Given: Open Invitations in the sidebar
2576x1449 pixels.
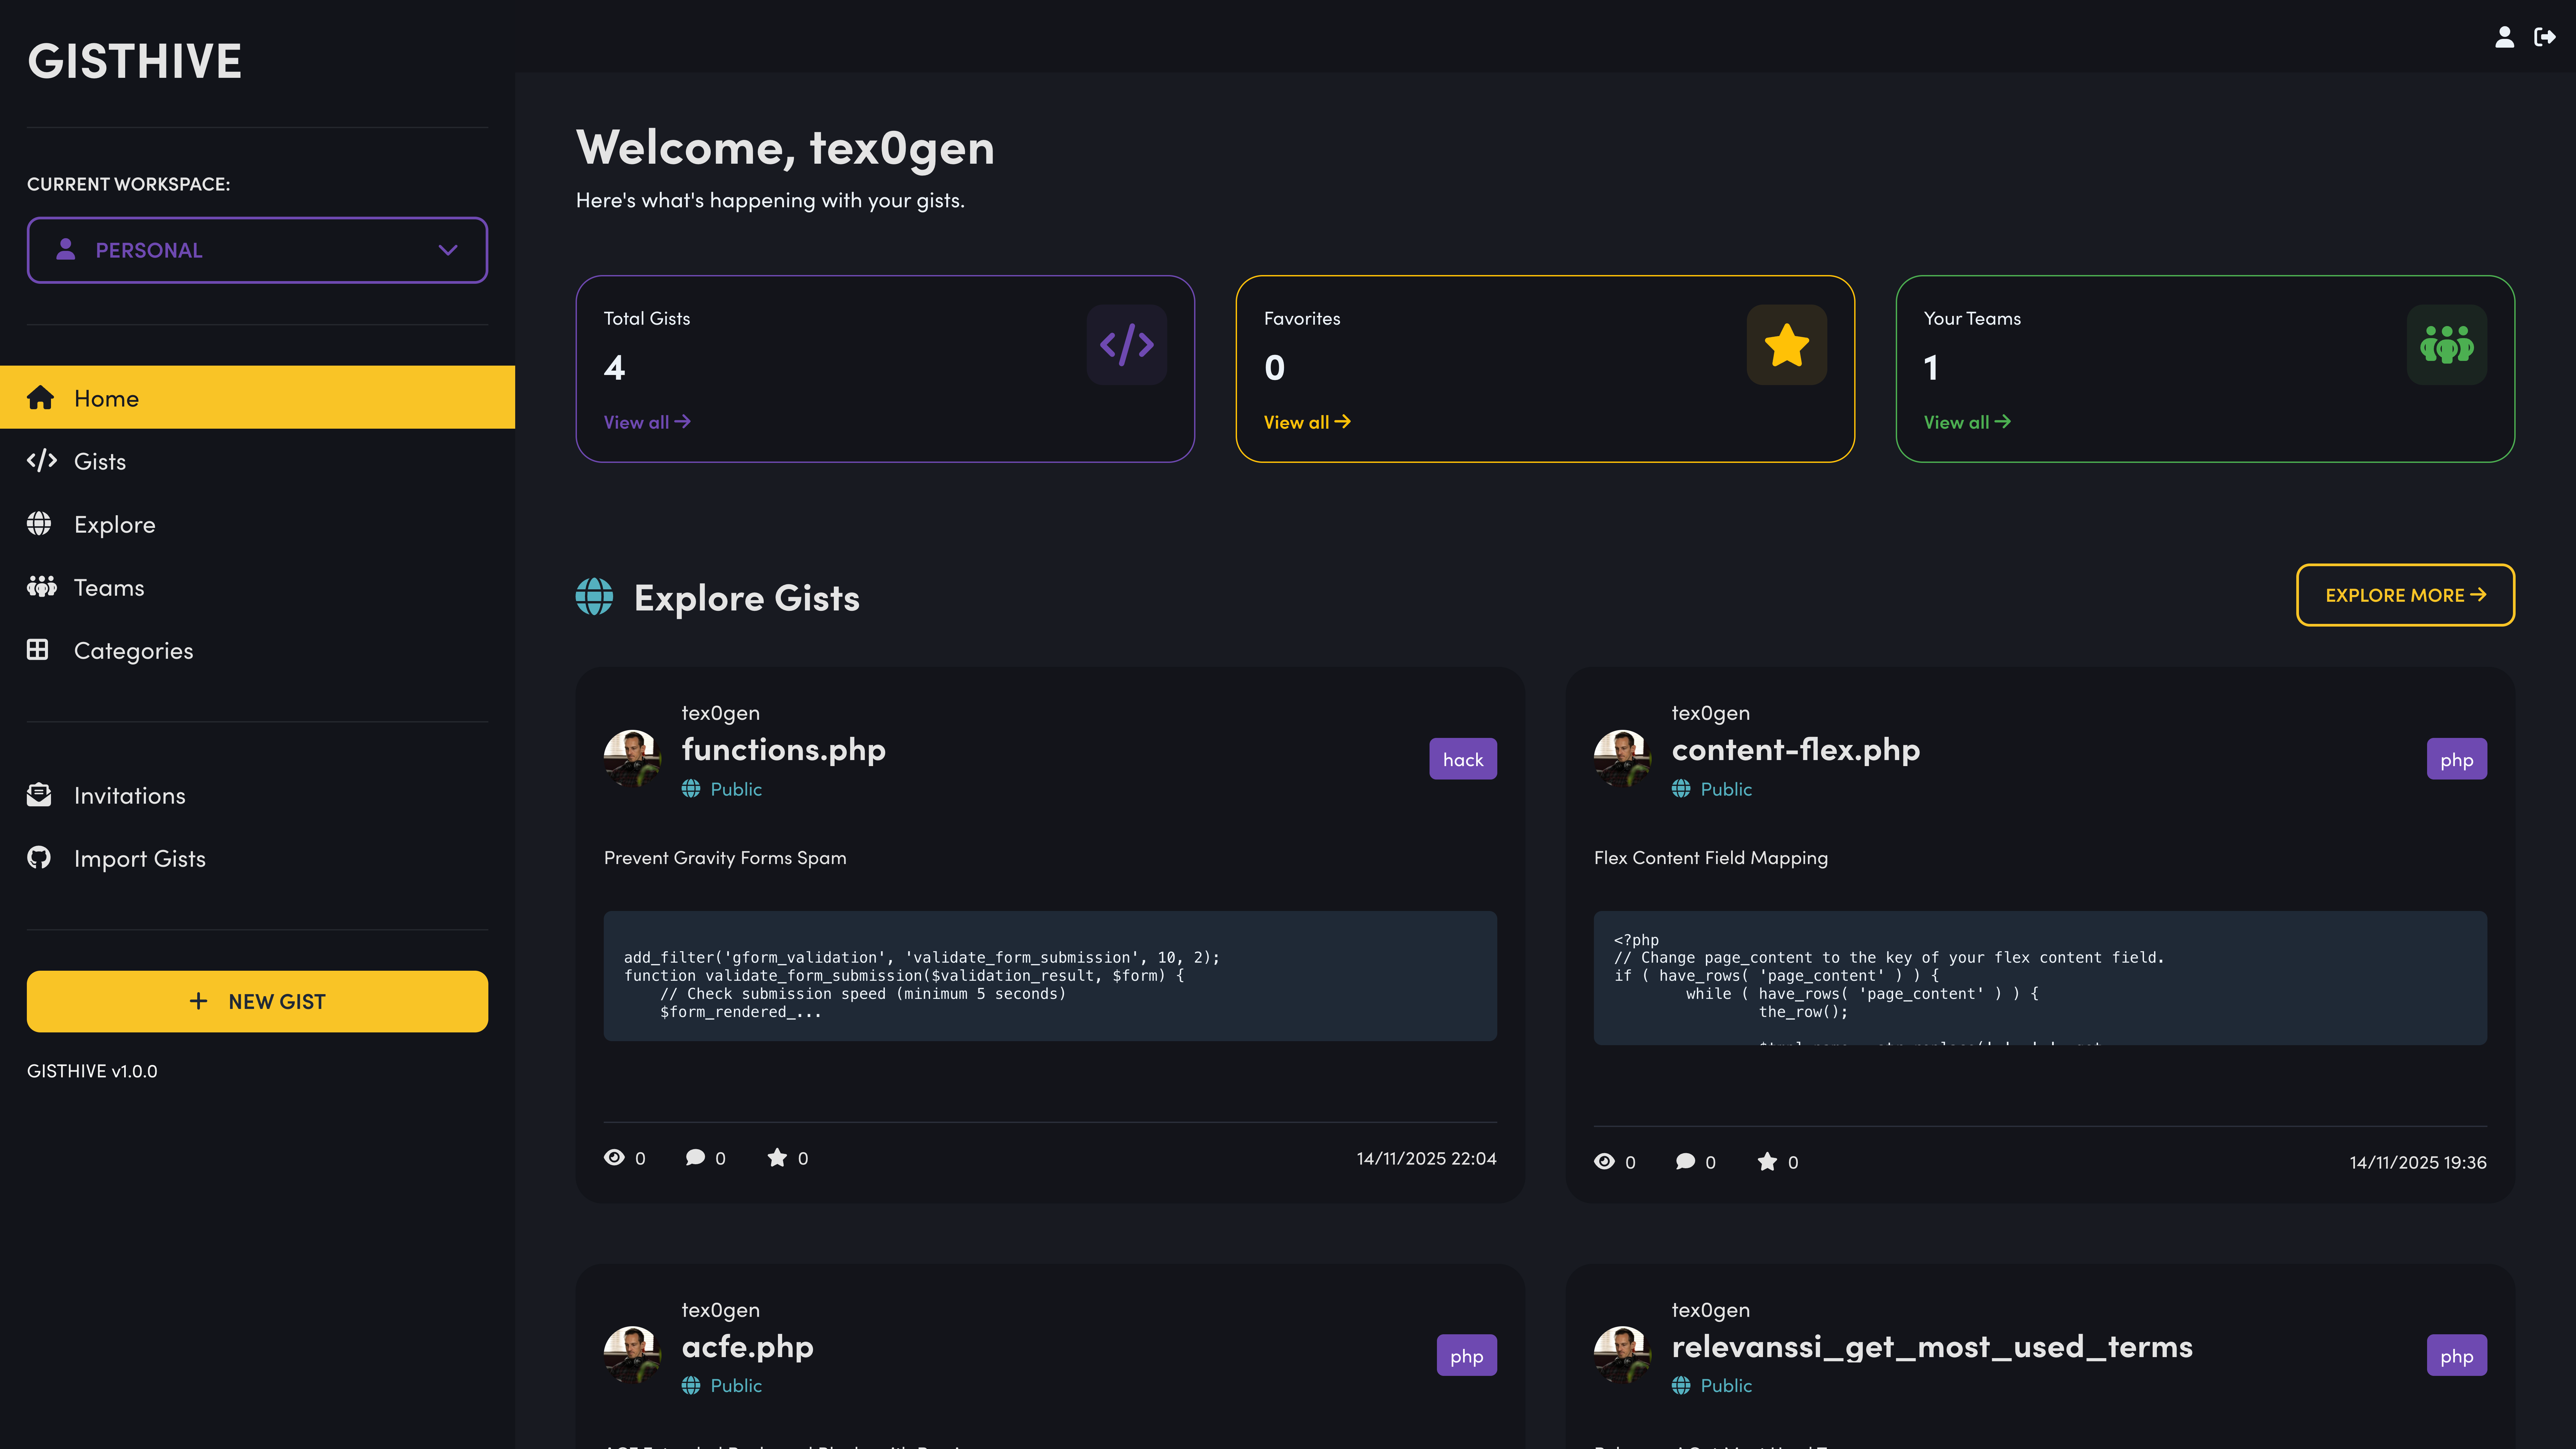Looking at the screenshot, I should click(x=257, y=795).
